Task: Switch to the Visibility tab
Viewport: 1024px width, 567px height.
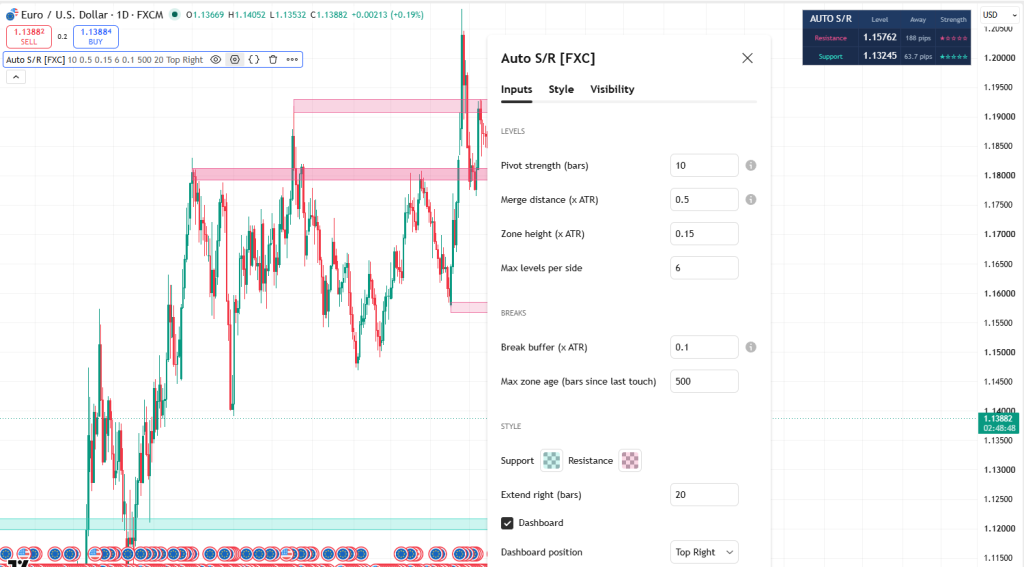Action: point(612,89)
